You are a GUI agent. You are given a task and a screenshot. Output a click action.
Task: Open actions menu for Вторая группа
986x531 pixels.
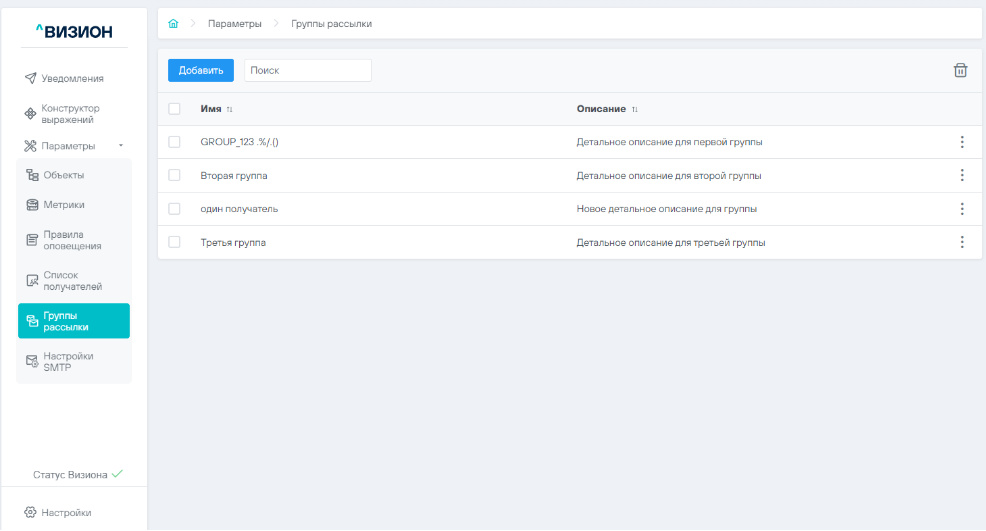coord(961,175)
